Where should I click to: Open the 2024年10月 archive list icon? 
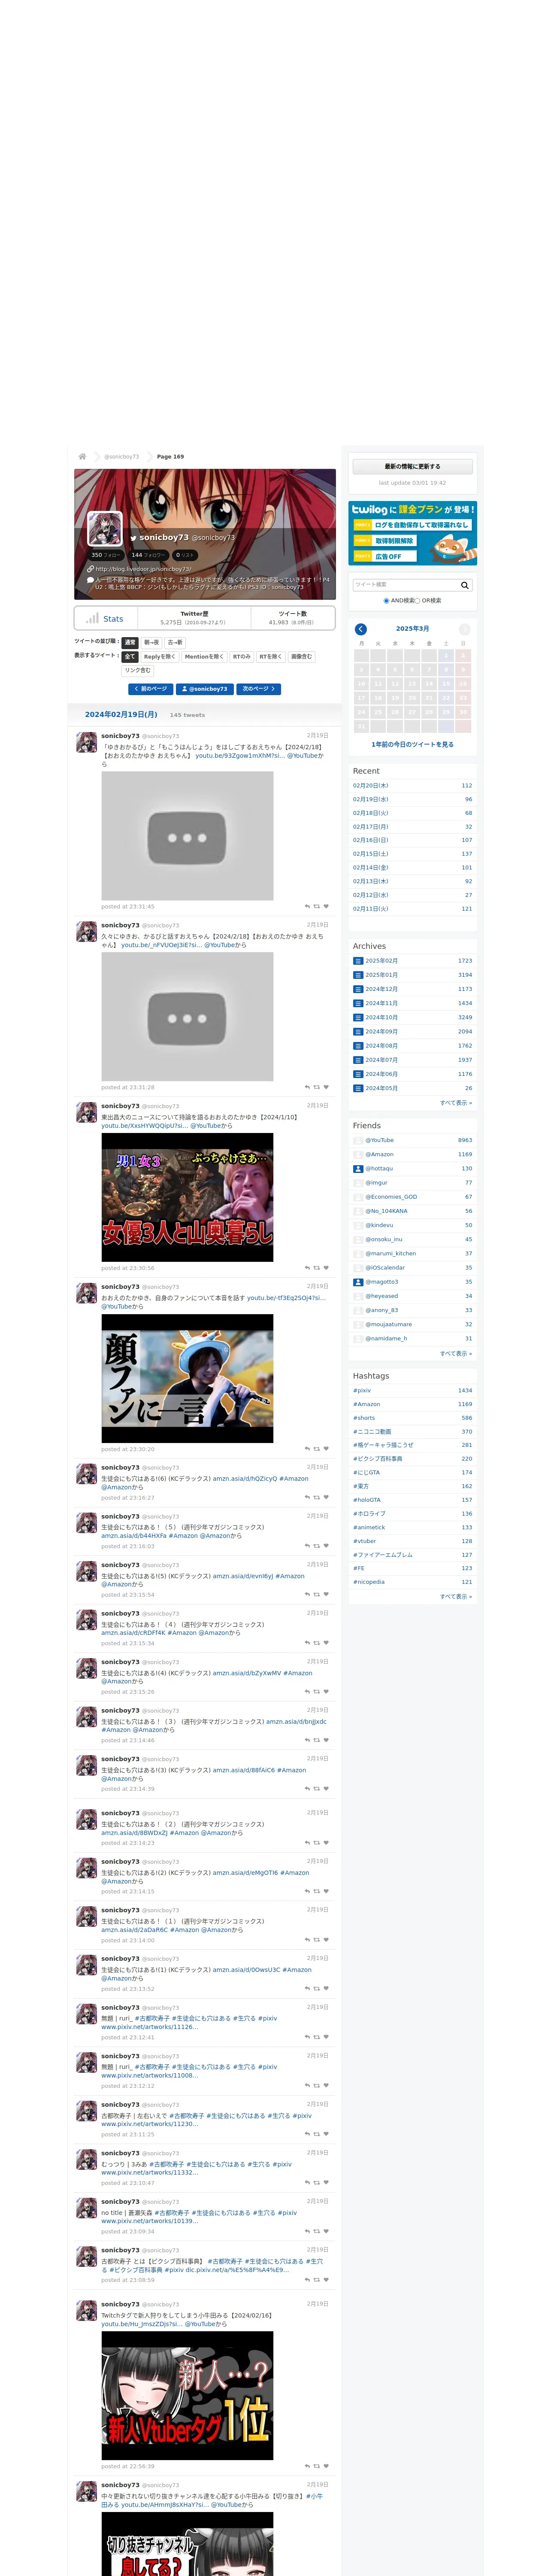(x=358, y=1017)
